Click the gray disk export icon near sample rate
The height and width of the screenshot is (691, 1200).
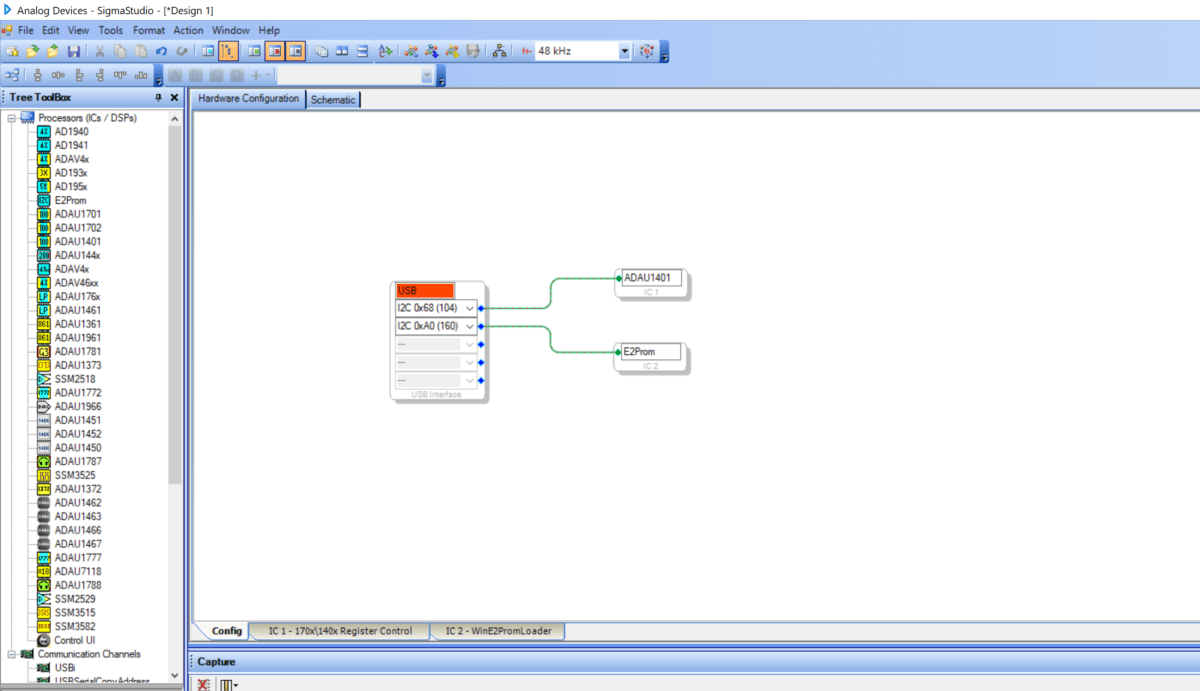pyautogui.click(x=473, y=50)
